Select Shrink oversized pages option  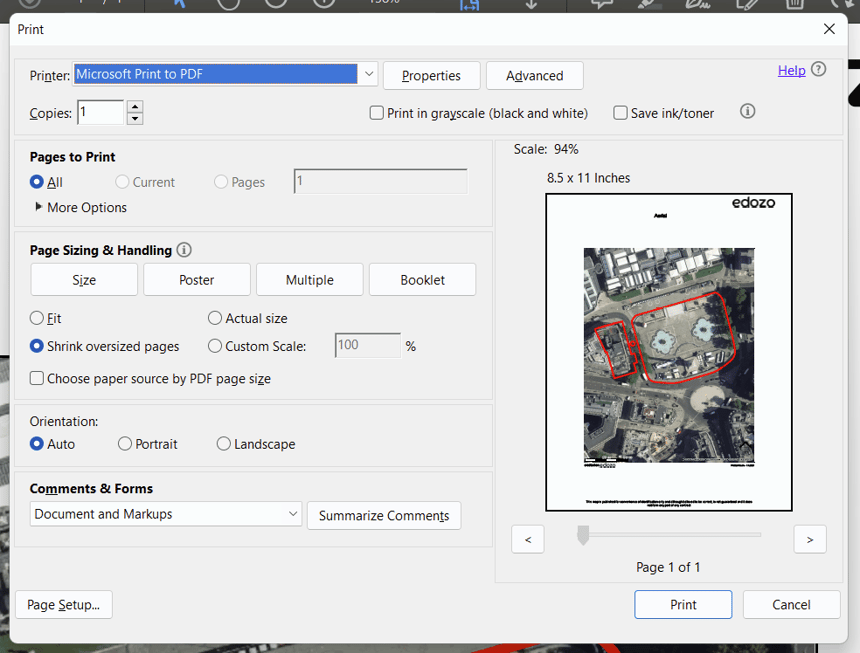[37, 346]
